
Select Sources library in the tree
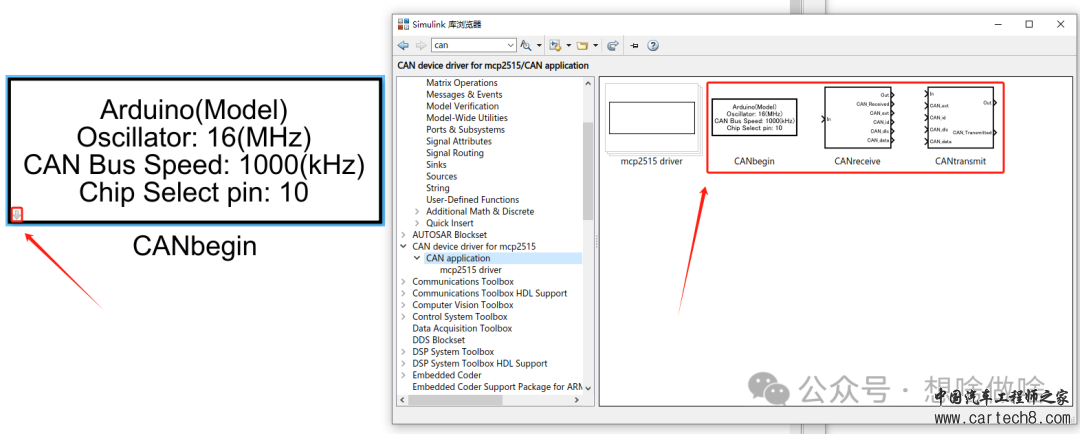442,176
